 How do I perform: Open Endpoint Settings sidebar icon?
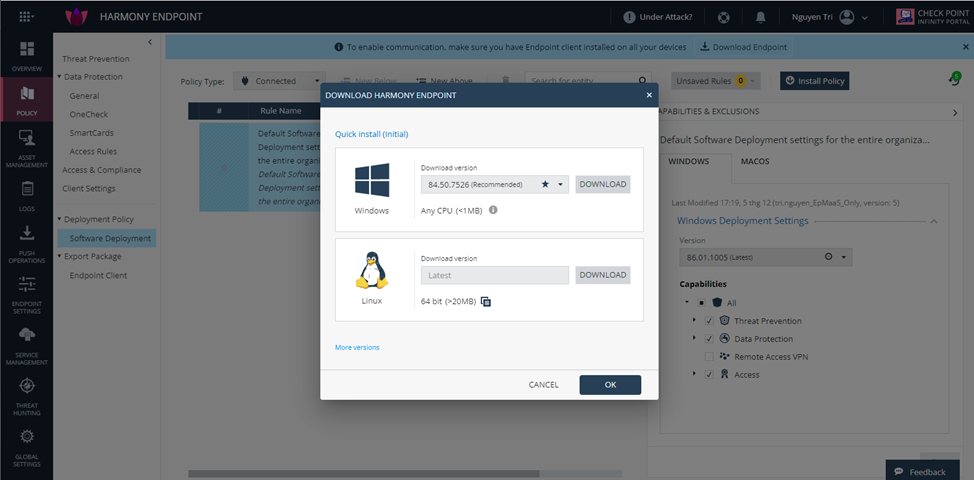tap(27, 284)
